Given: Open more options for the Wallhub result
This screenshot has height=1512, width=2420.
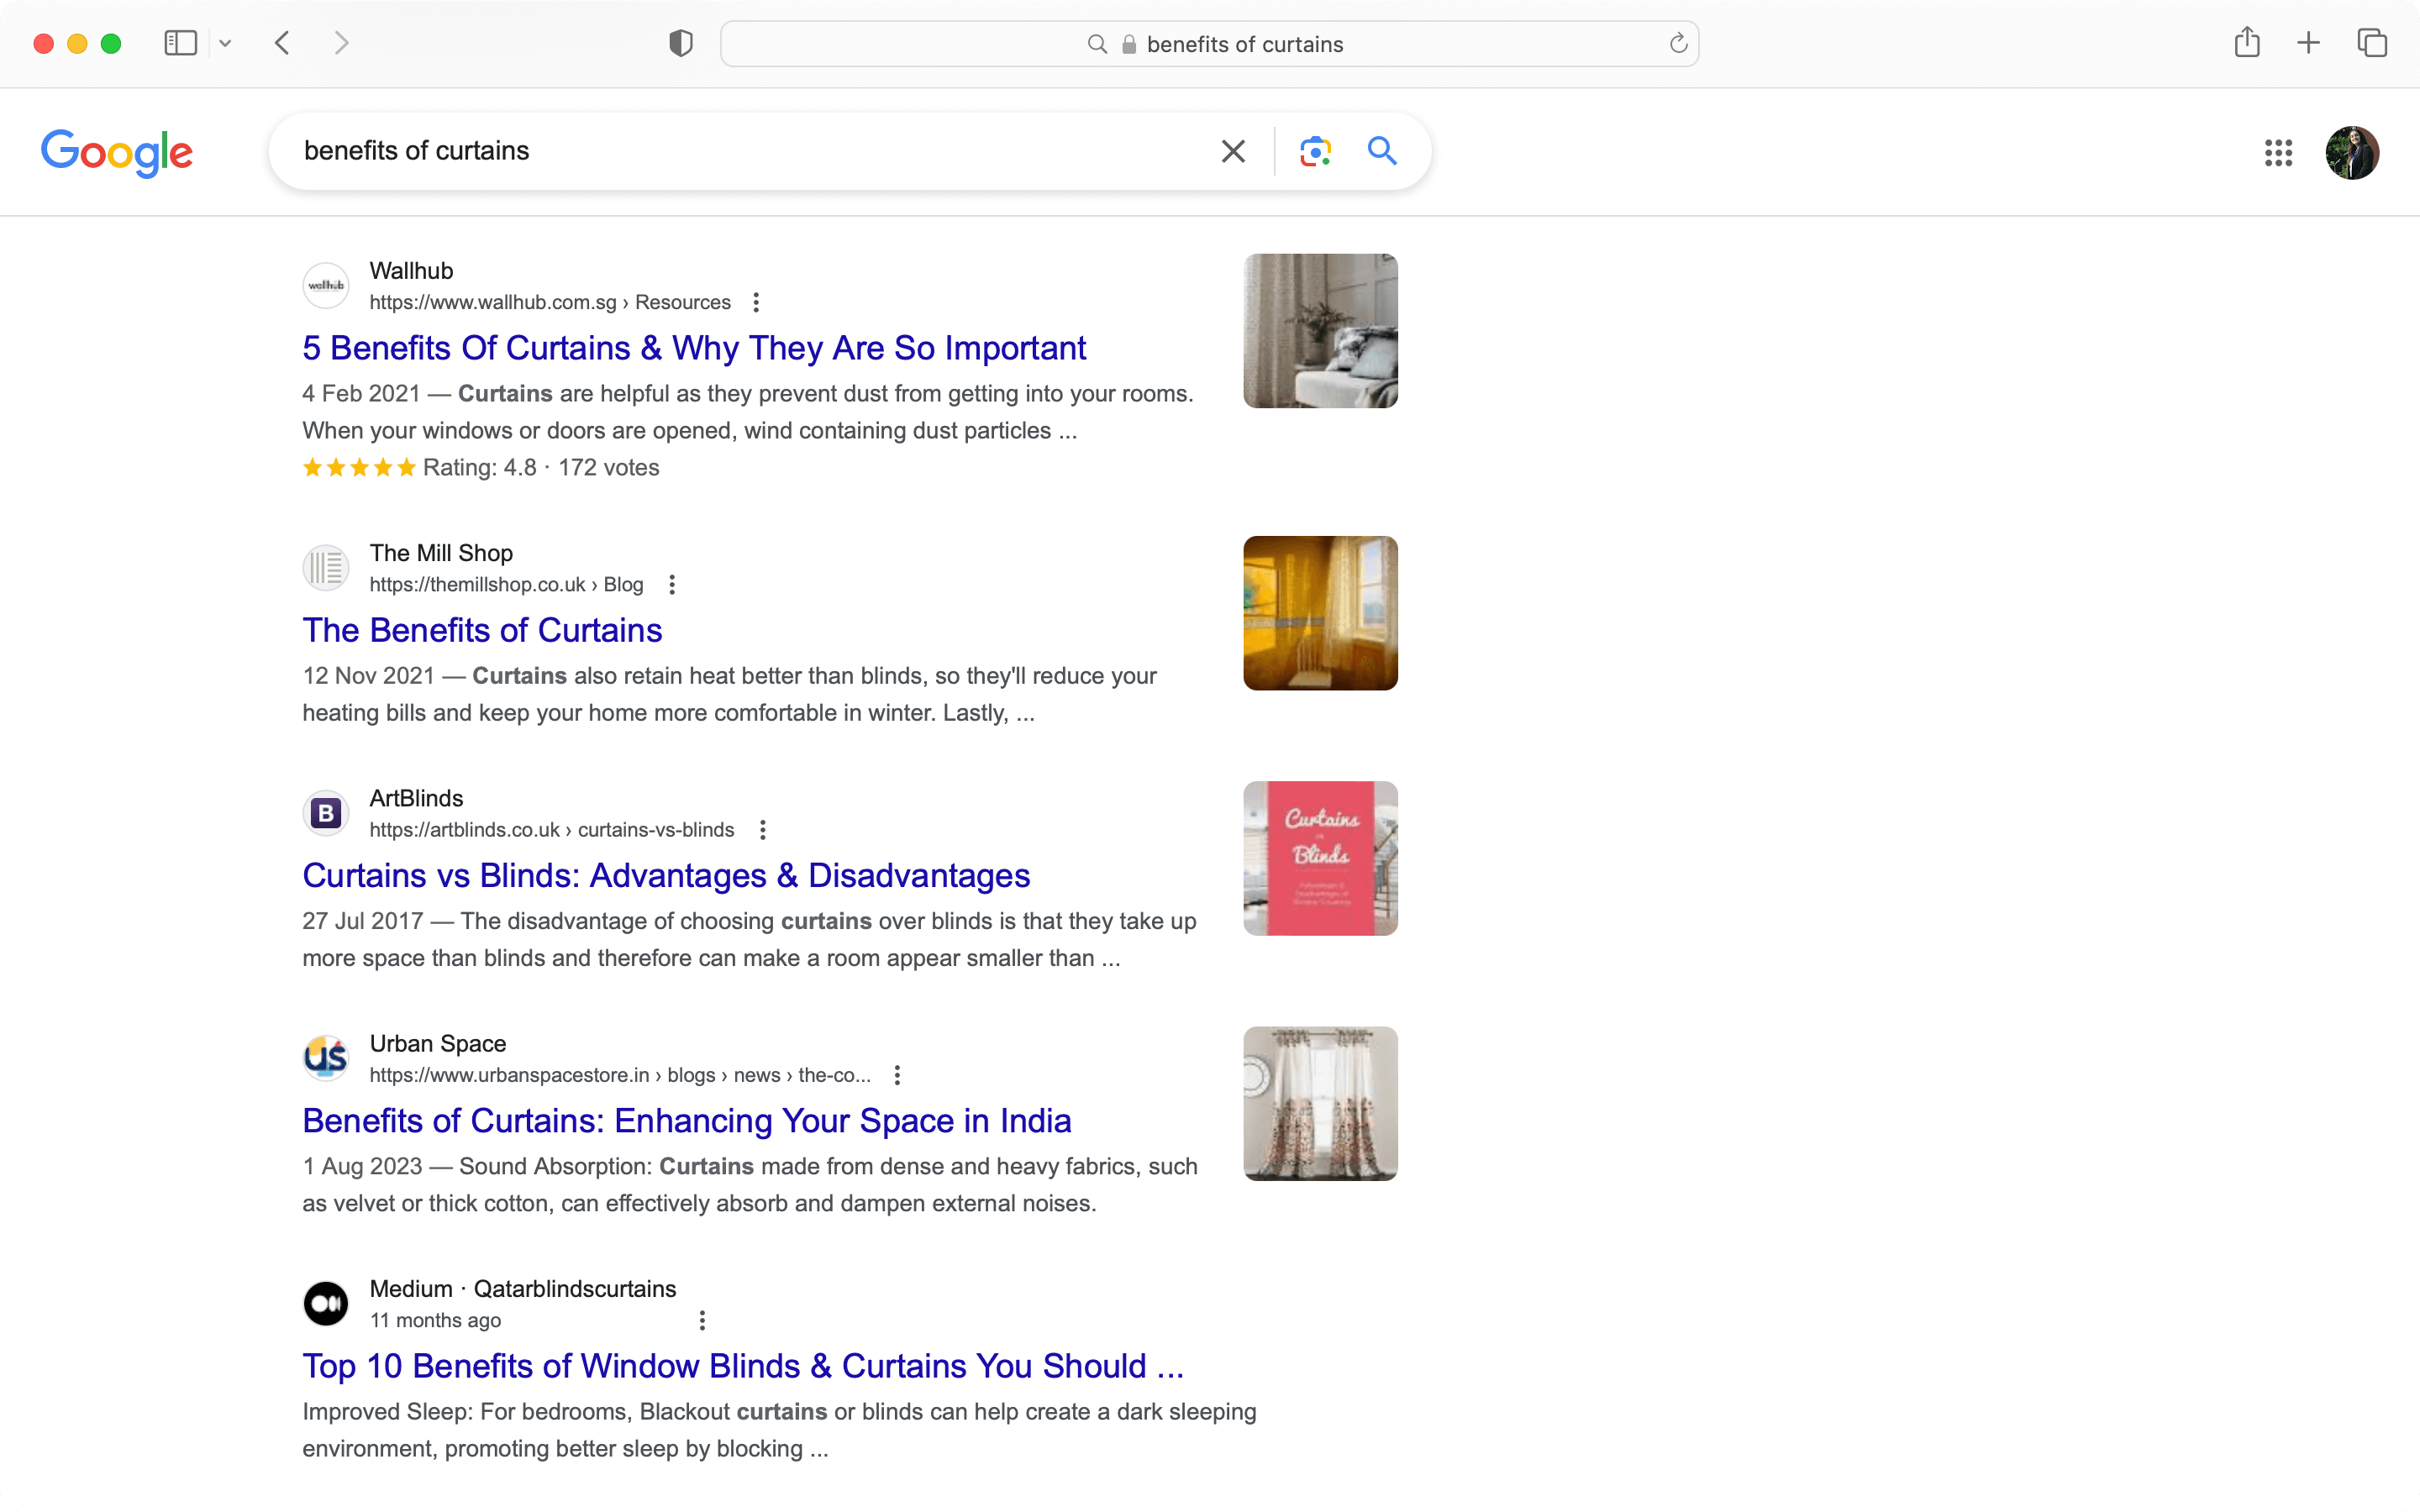Looking at the screenshot, I should 756,302.
